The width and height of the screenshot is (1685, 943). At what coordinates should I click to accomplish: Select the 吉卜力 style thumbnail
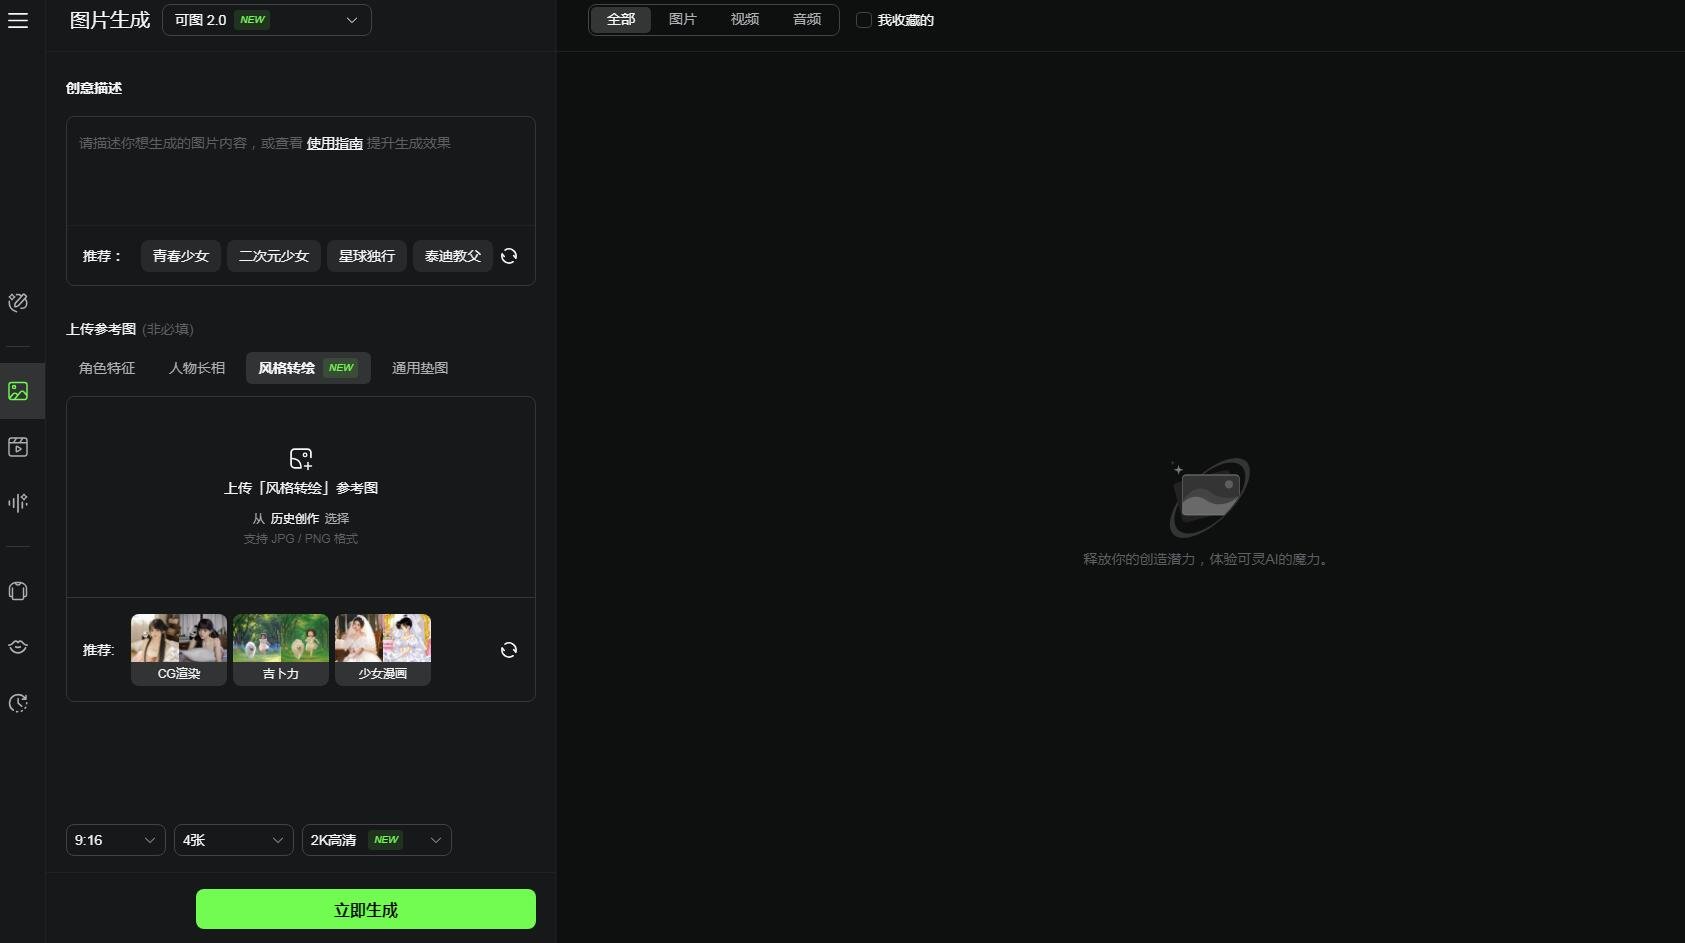[x=281, y=649]
